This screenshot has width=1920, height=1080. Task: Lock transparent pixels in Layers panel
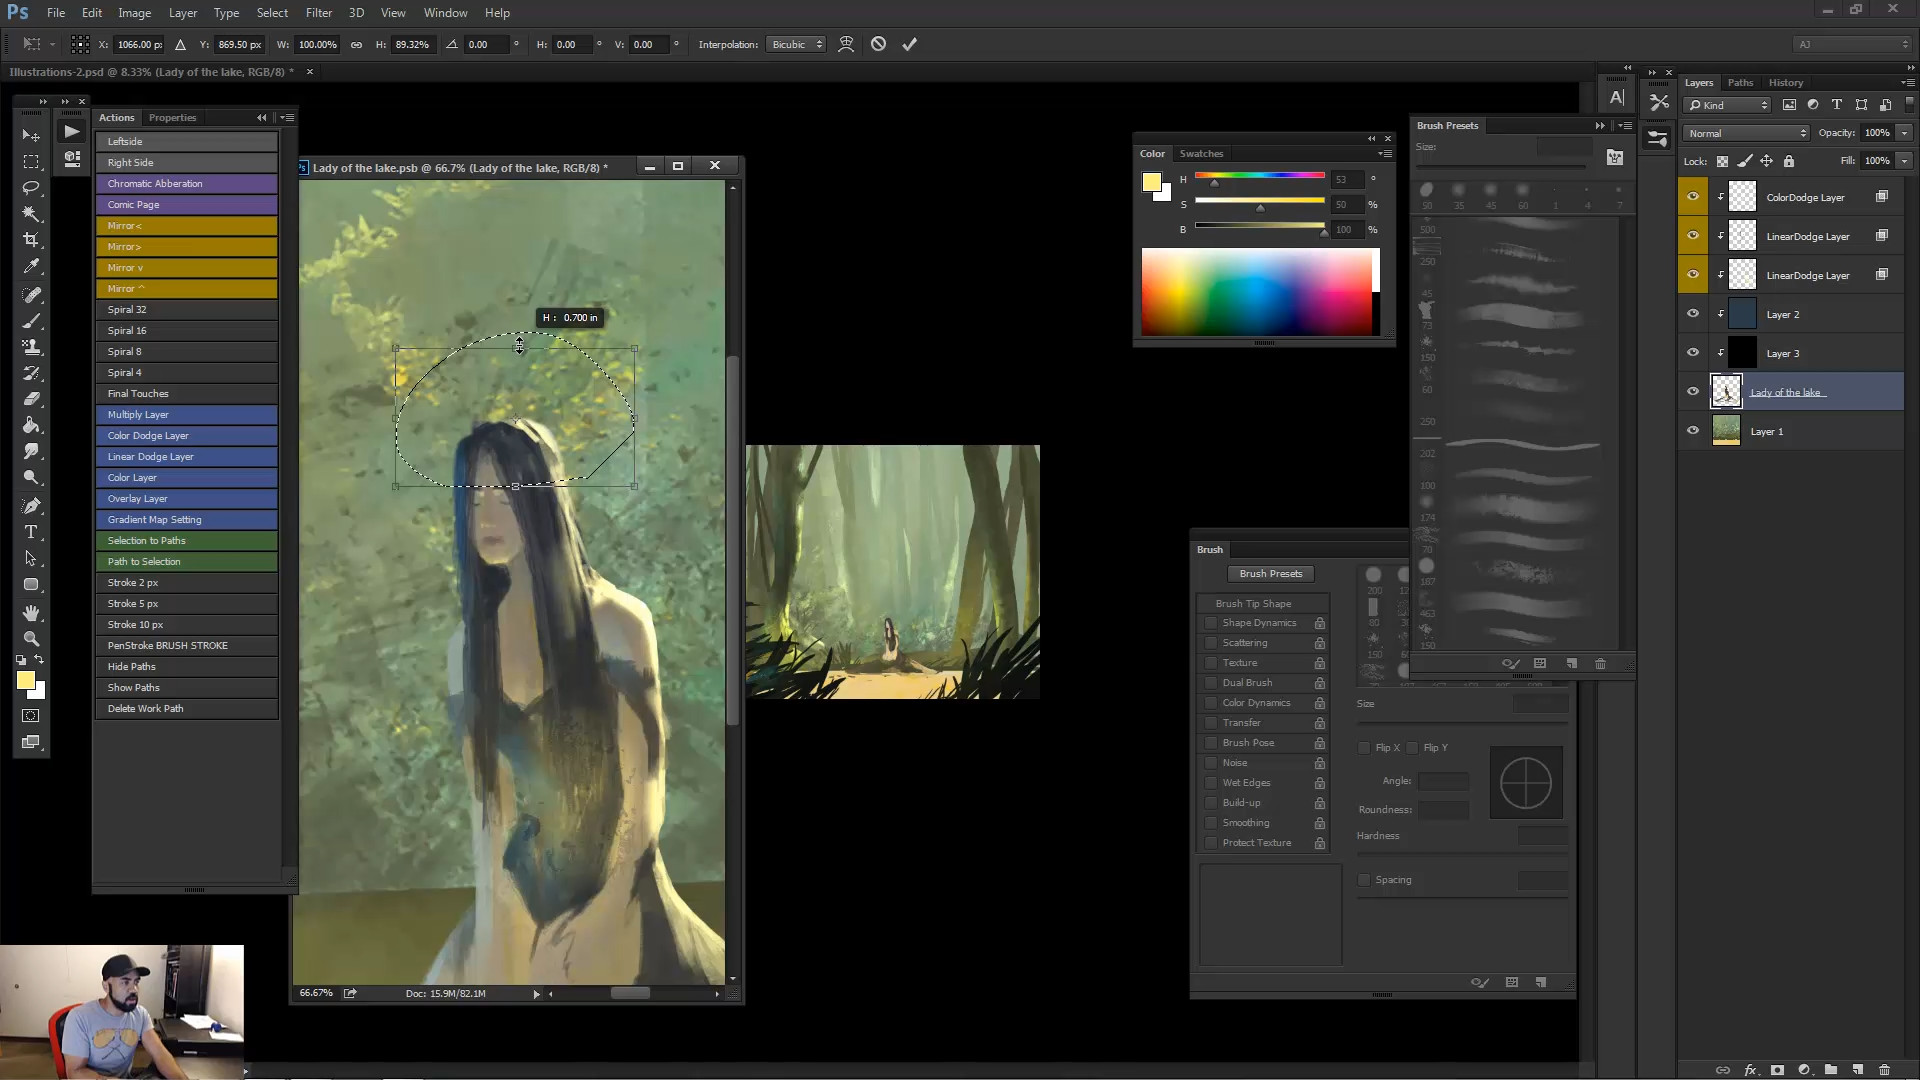[1722, 161]
